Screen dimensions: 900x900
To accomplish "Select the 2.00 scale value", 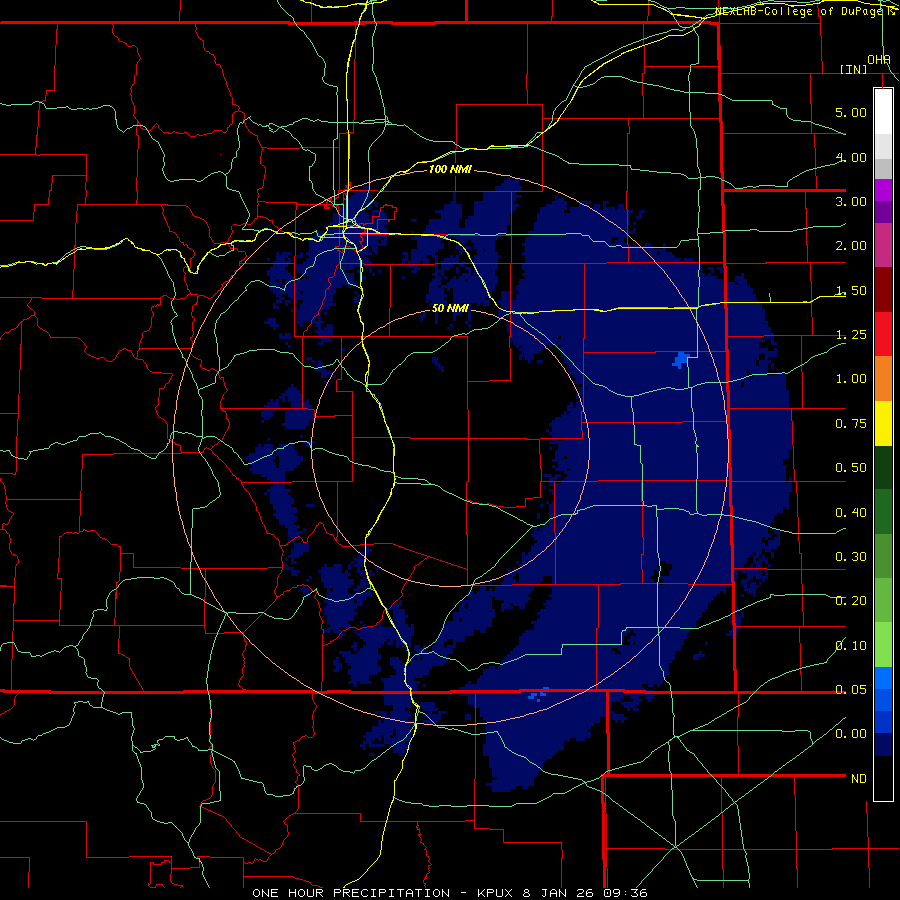I will click(x=851, y=246).
